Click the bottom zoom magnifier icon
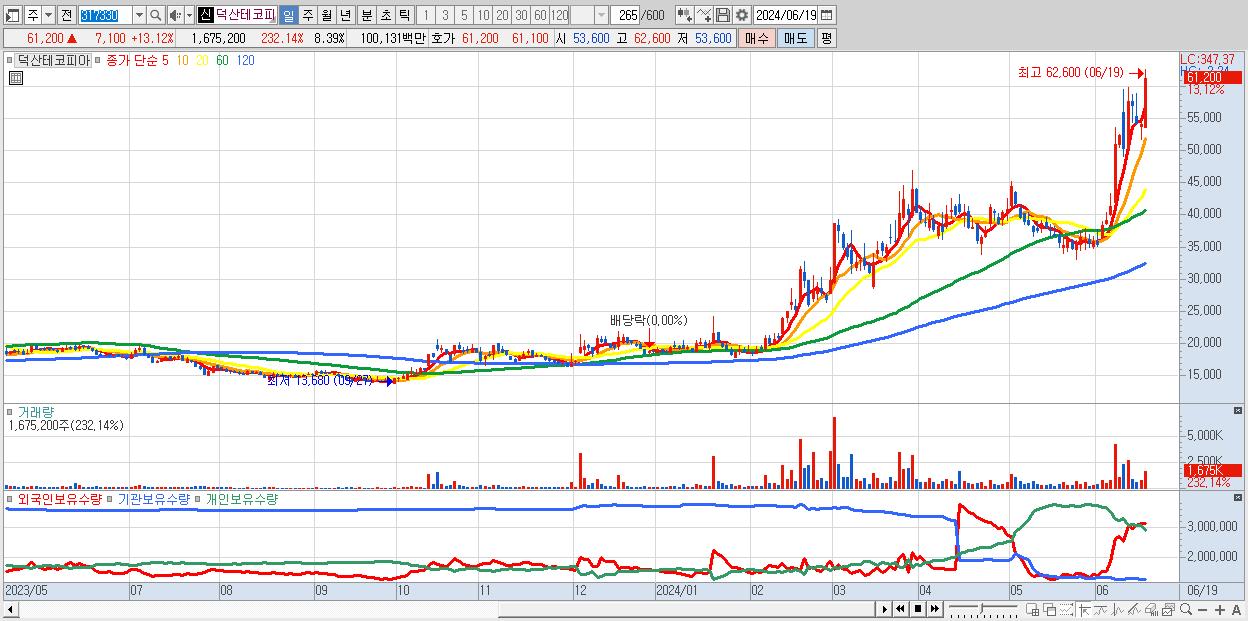Screen dimensions: 1248x621 (1186, 610)
